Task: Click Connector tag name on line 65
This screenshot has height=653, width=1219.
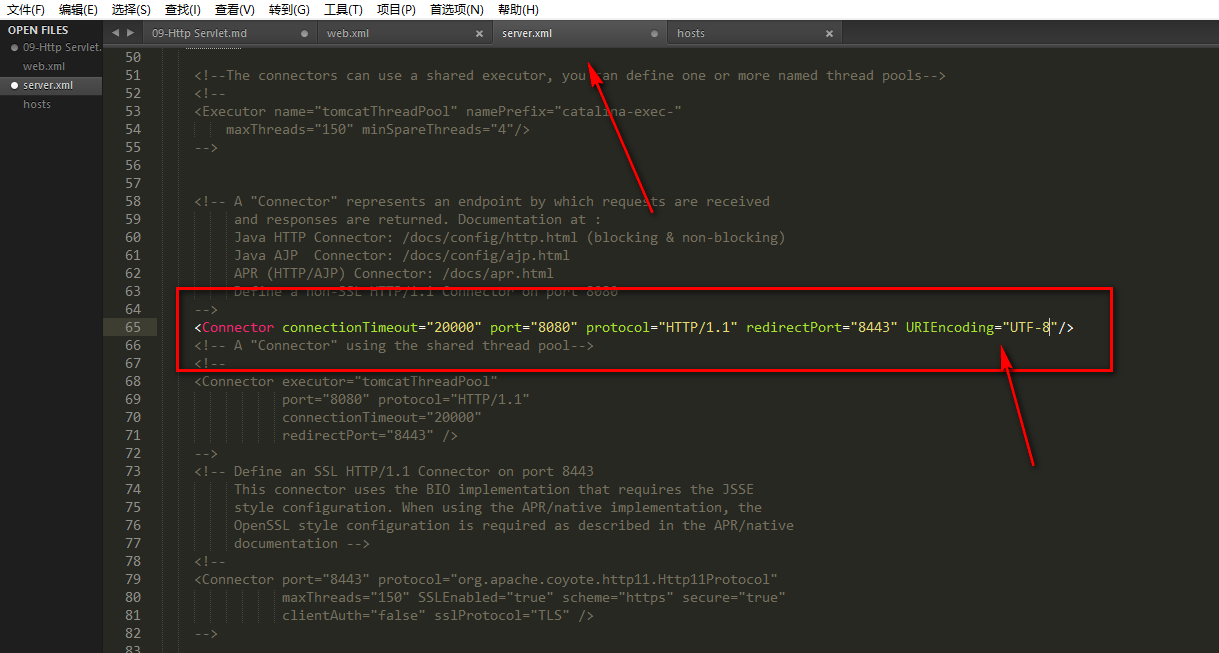Action: 238,327
